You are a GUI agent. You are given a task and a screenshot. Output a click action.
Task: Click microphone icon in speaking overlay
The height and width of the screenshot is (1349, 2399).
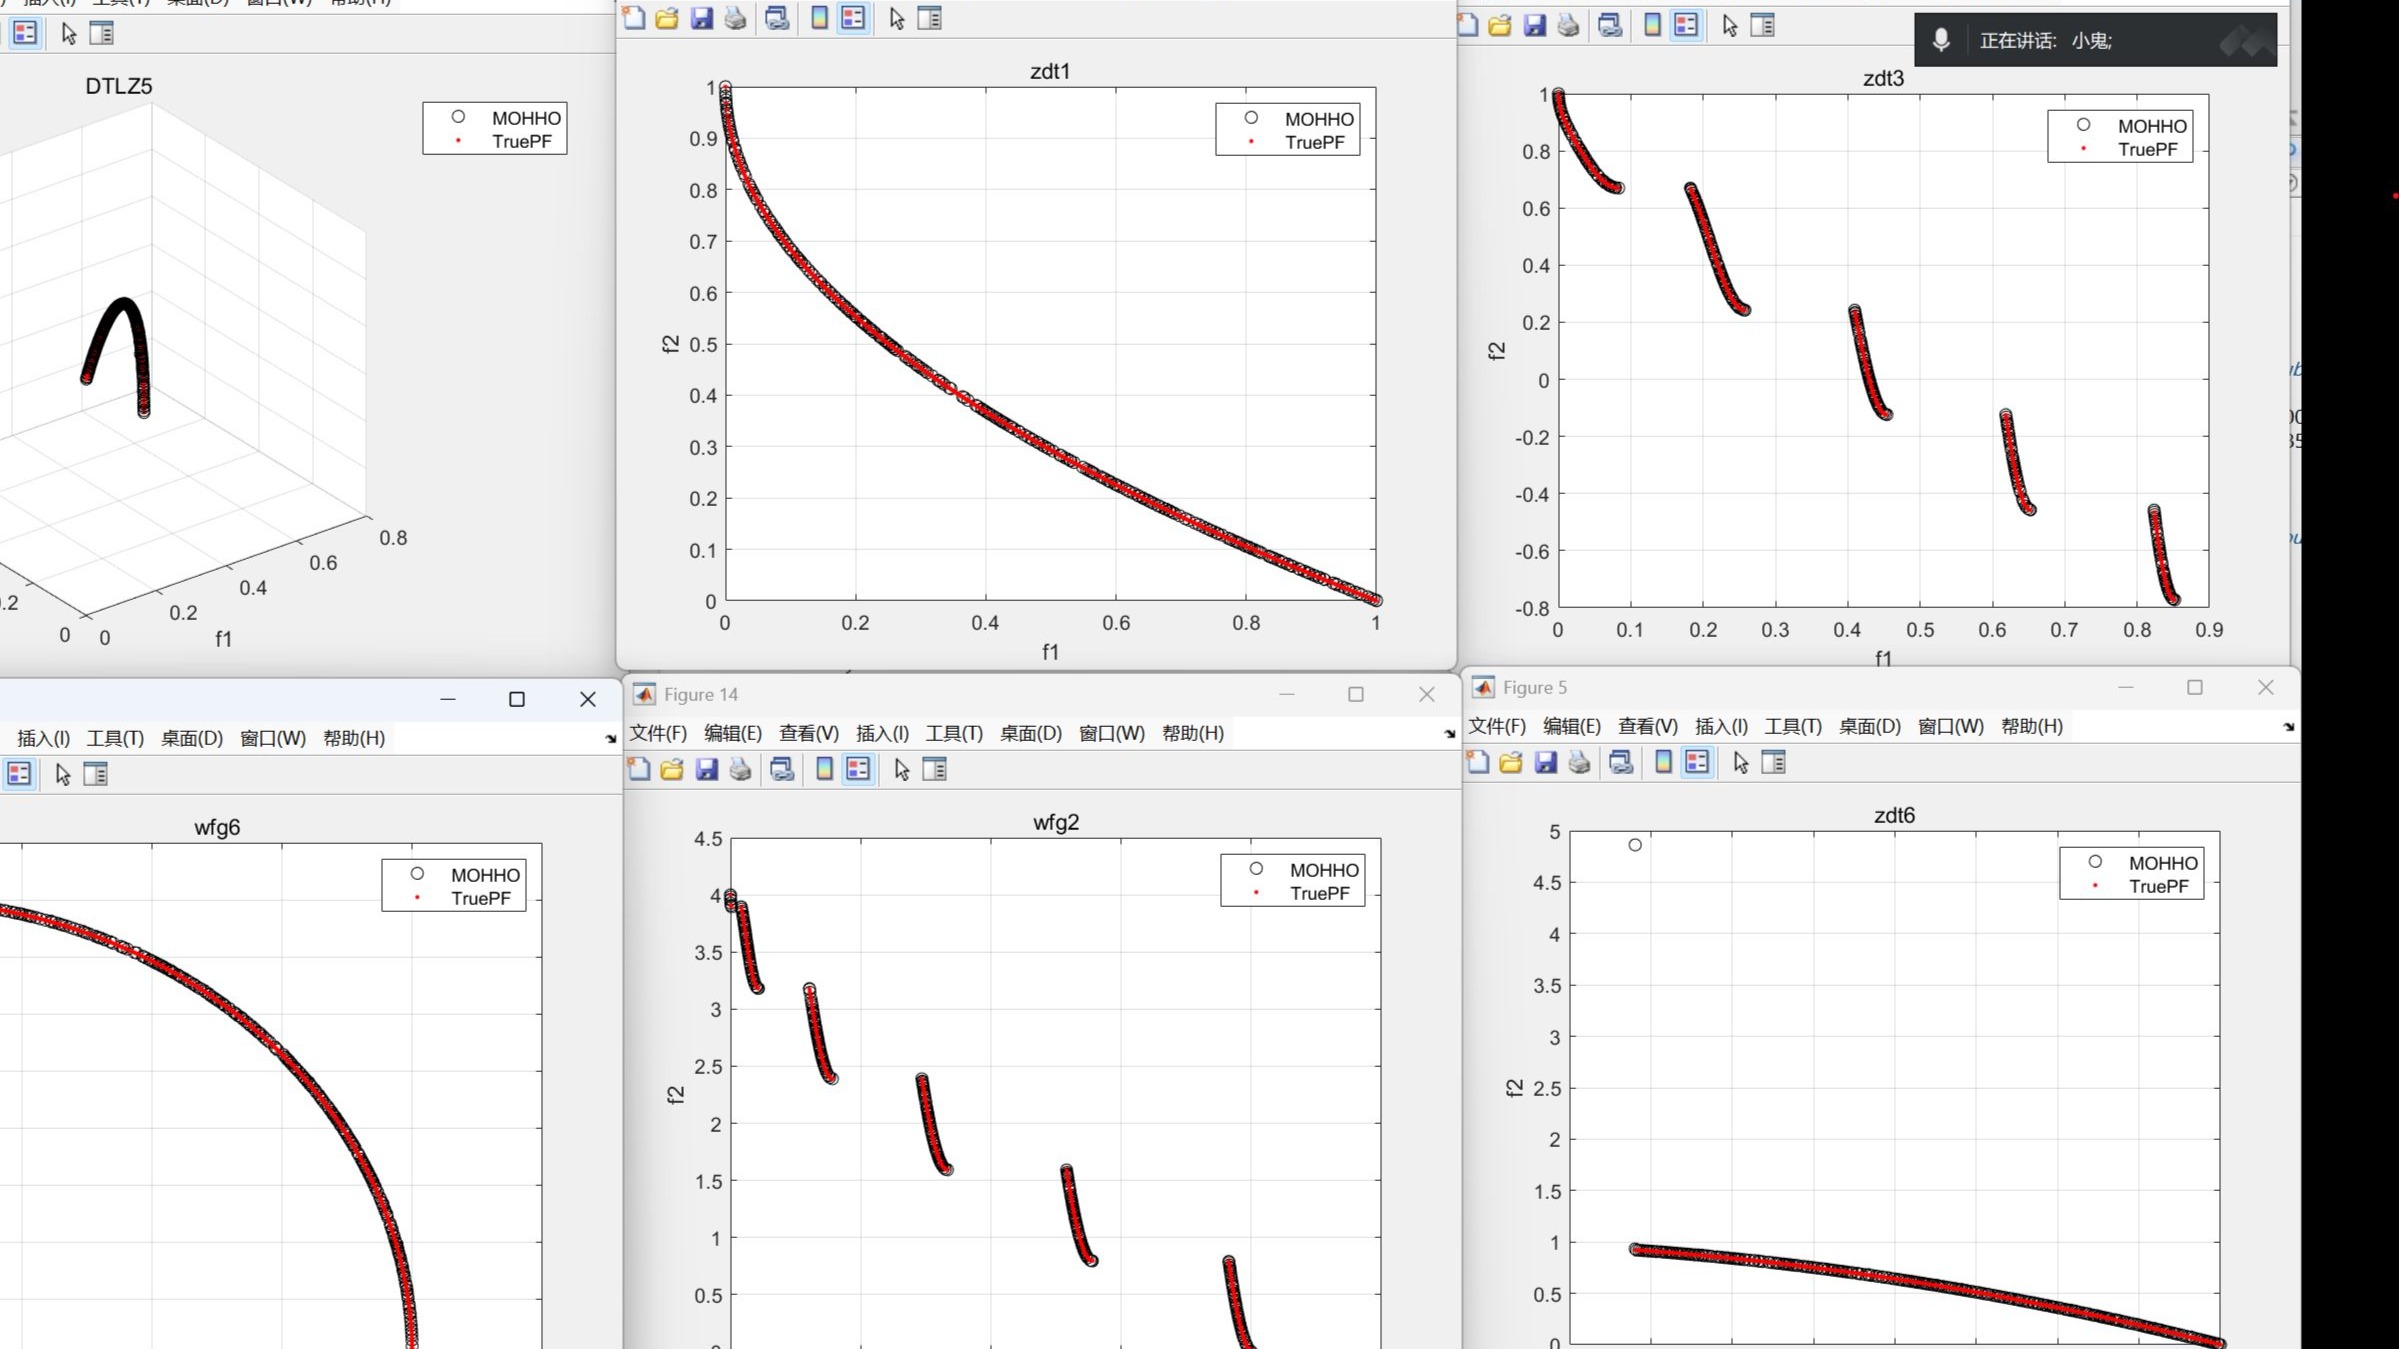(1941, 40)
